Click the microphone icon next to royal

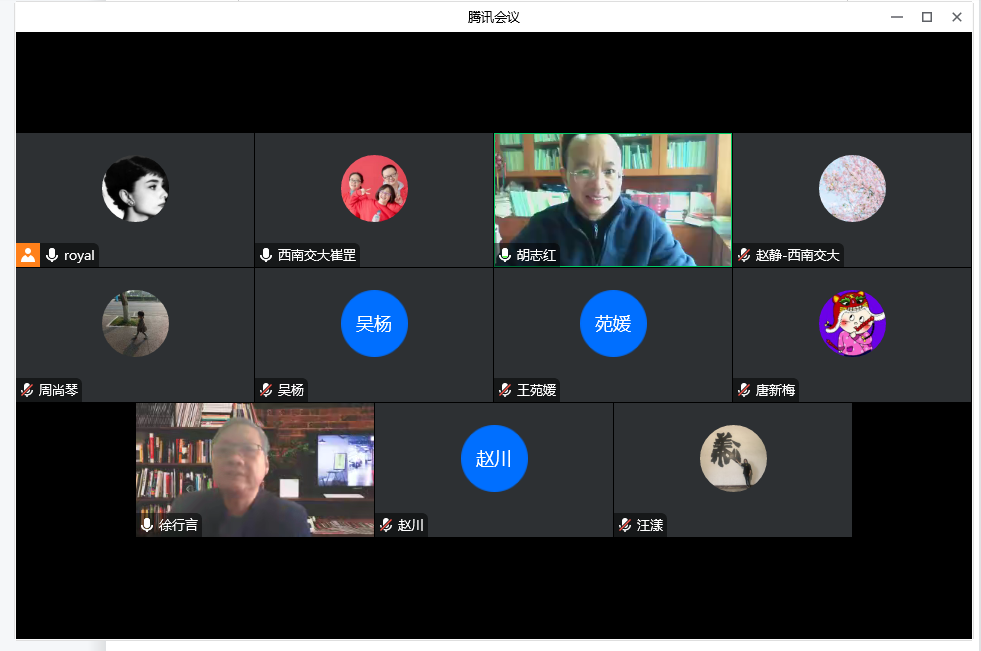tap(52, 255)
